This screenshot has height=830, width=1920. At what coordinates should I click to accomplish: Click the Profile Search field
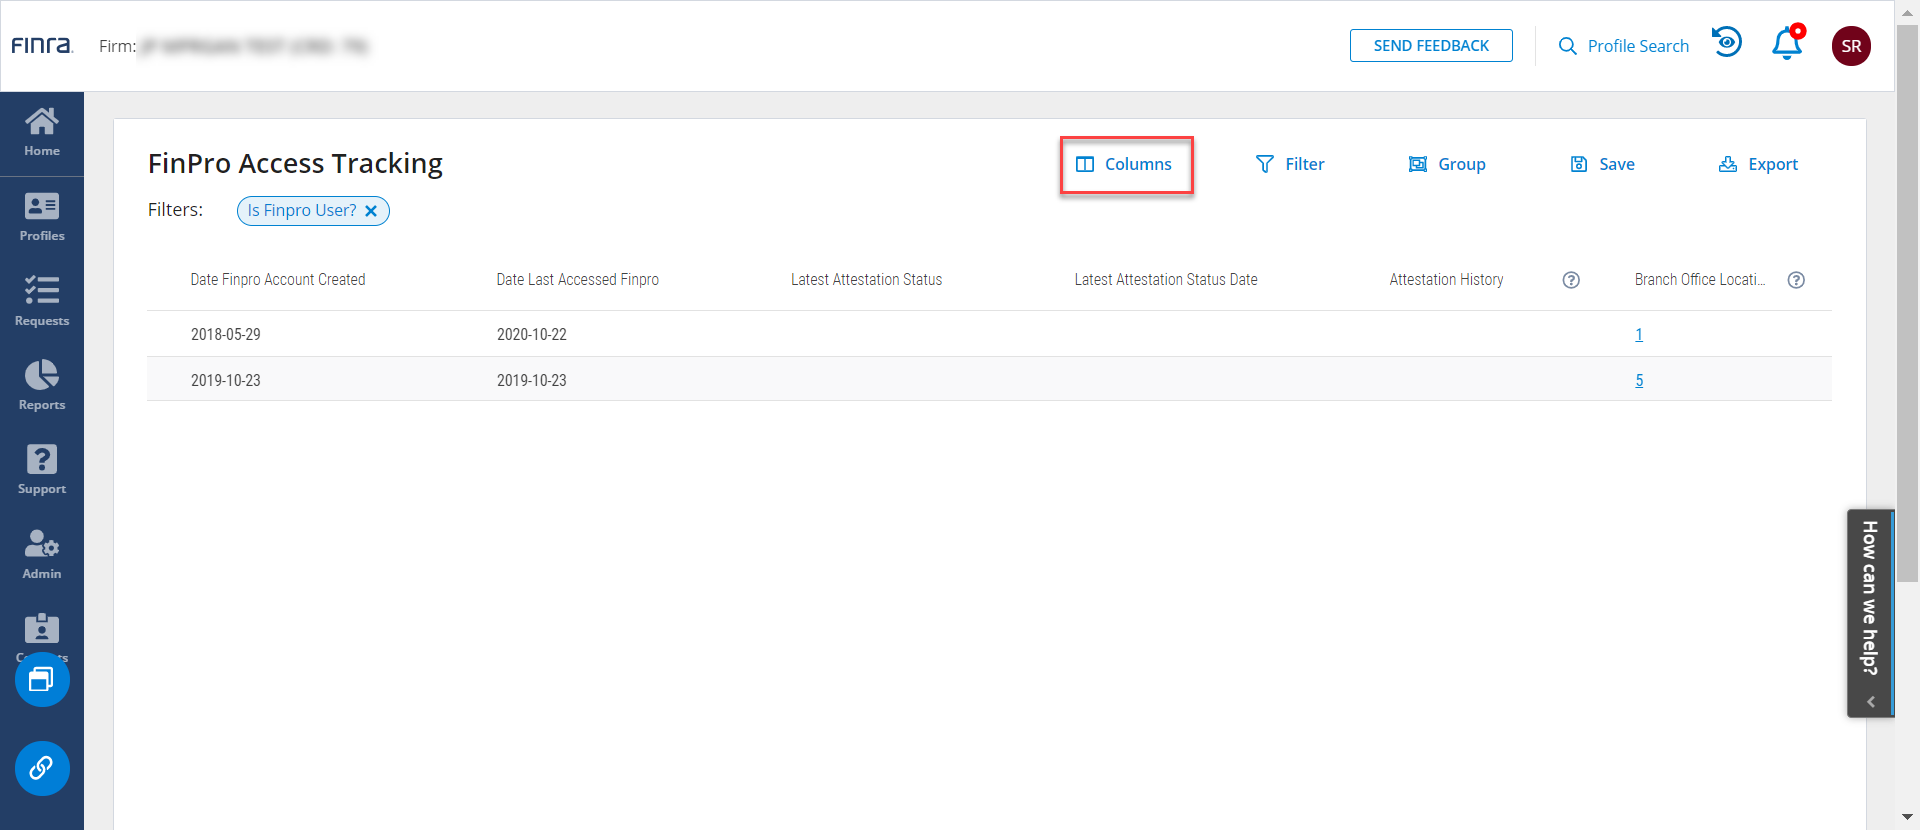pyautogui.click(x=1625, y=46)
